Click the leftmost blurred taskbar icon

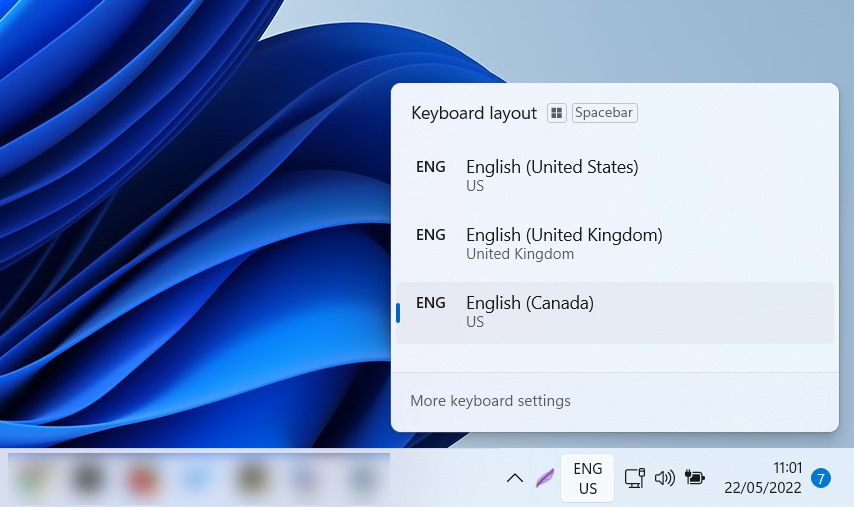(x=36, y=479)
